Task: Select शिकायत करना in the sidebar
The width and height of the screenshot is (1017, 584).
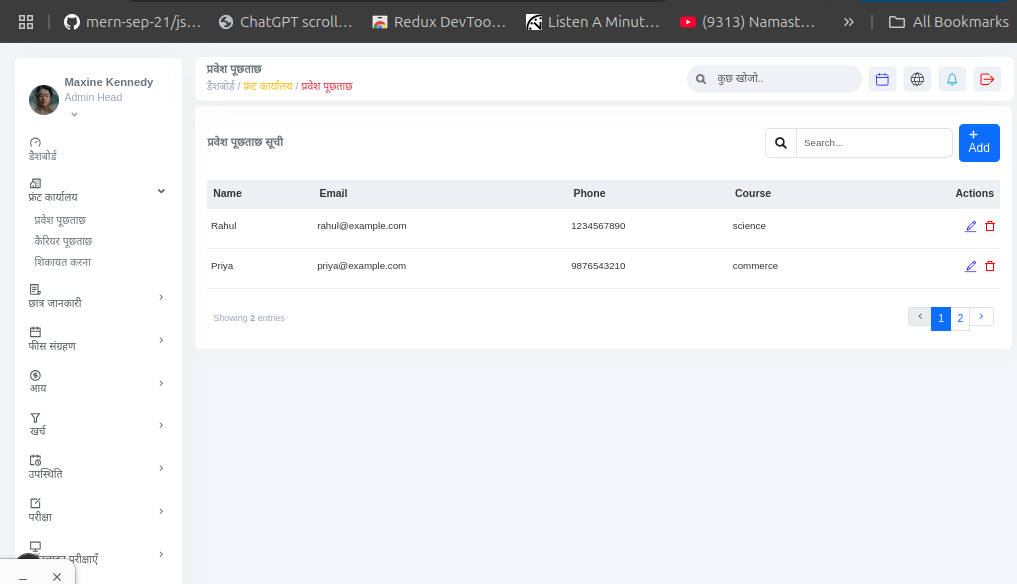Action: click(63, 262)
